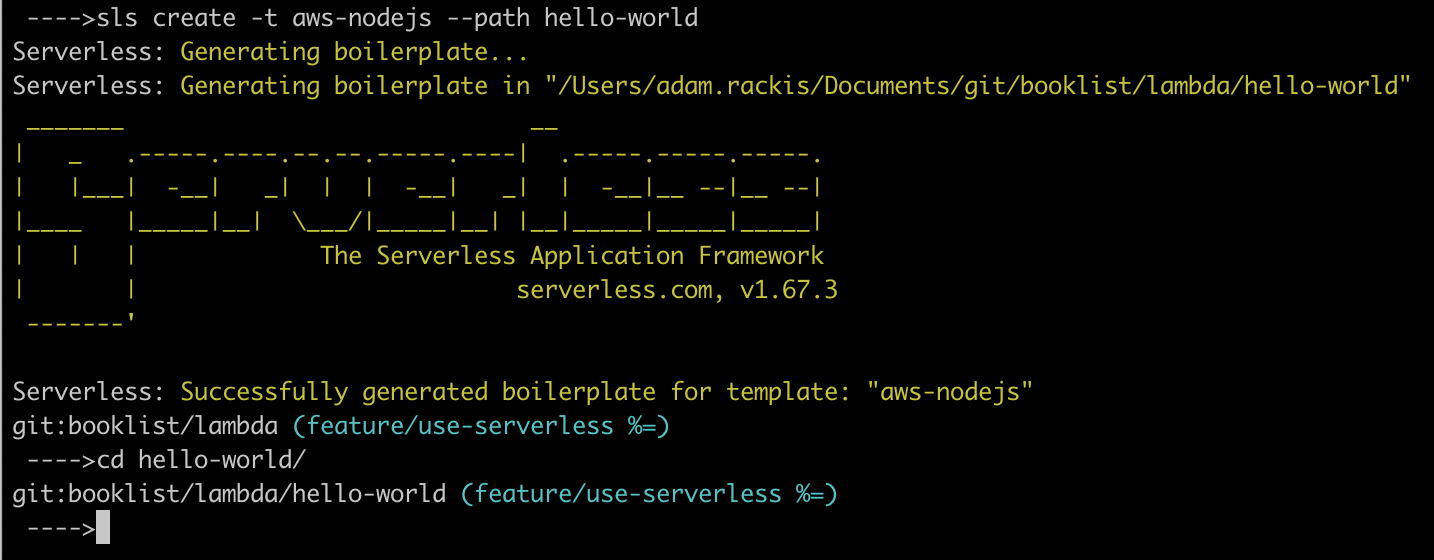Click the terminal cursor block at the prompt
The width and height of the screenshot is (1434, 560).
click(102, 528)
